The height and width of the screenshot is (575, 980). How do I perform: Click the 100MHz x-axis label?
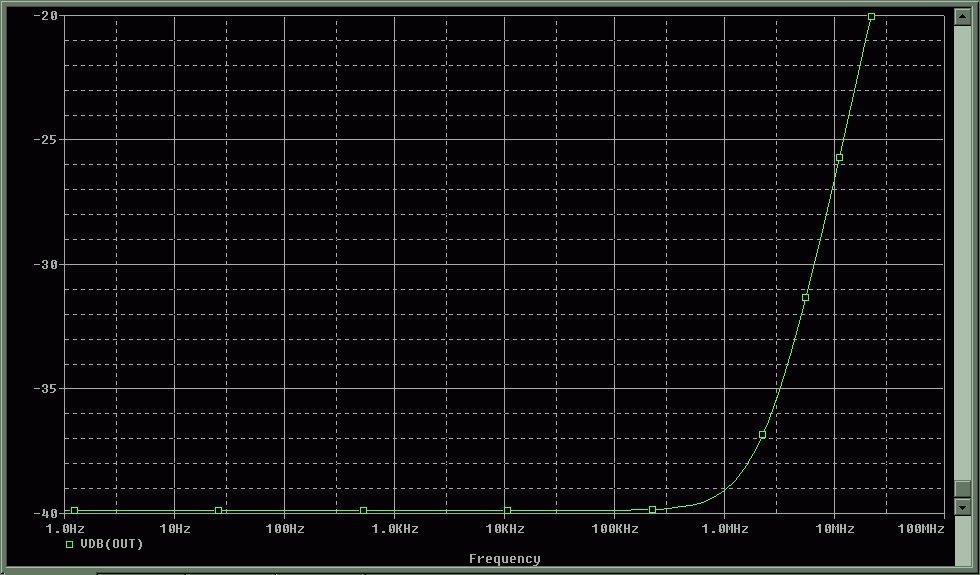click(920, 528)
